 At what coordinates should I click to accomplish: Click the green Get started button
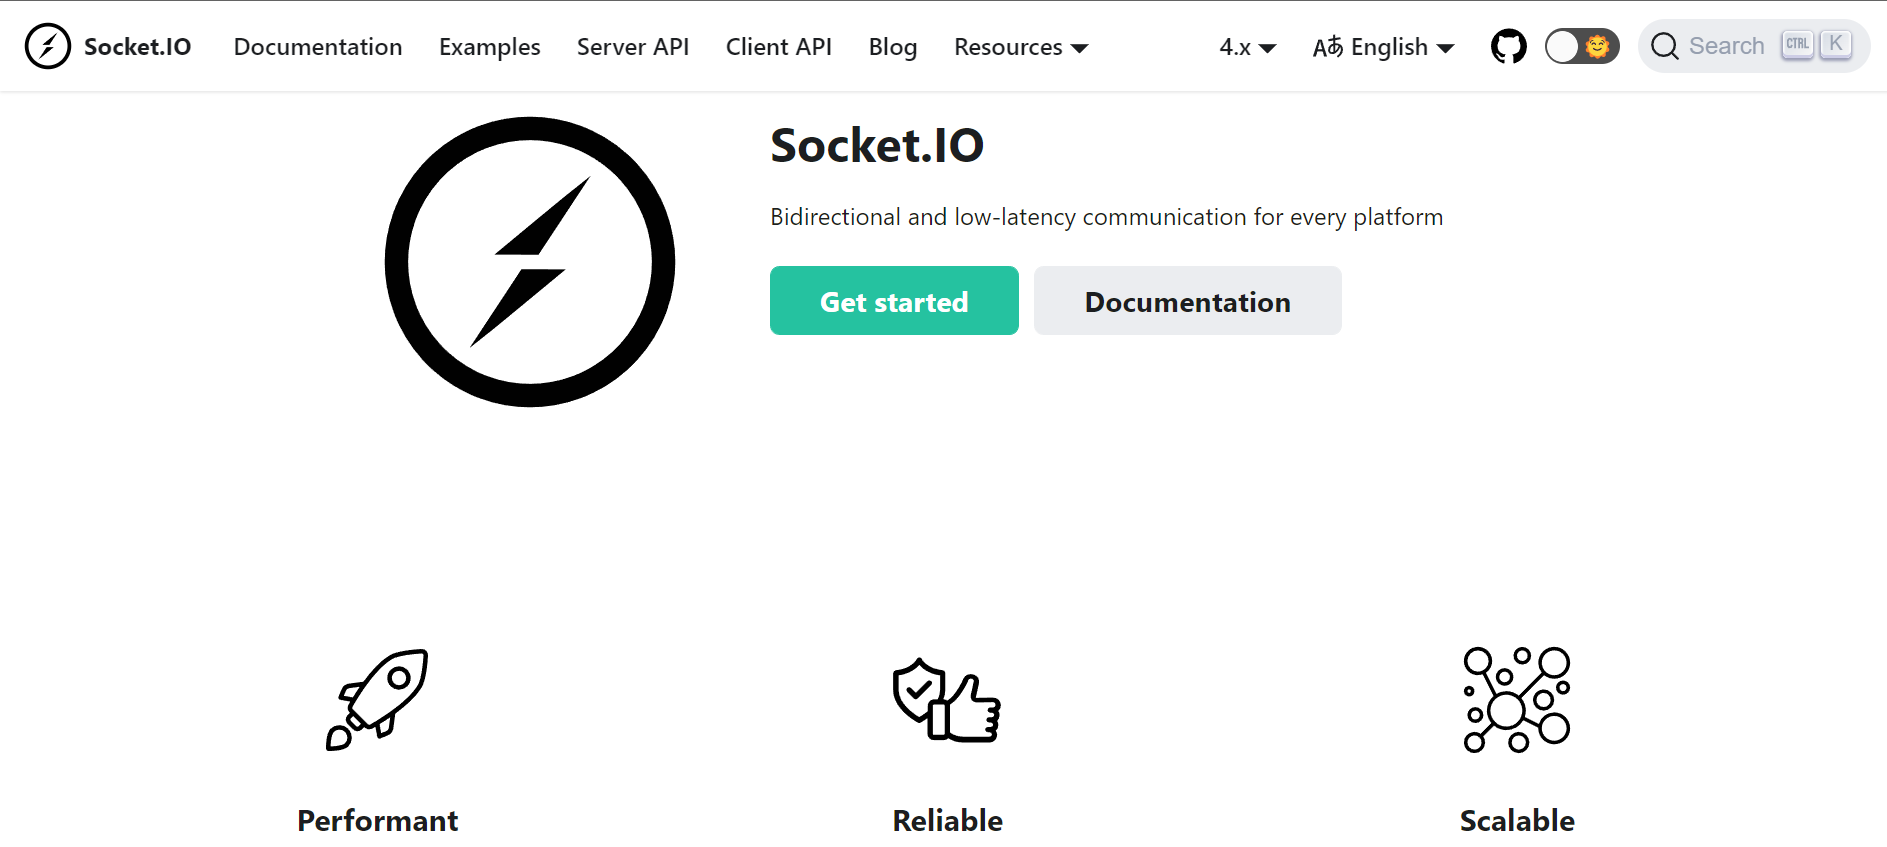coord(894,300)
